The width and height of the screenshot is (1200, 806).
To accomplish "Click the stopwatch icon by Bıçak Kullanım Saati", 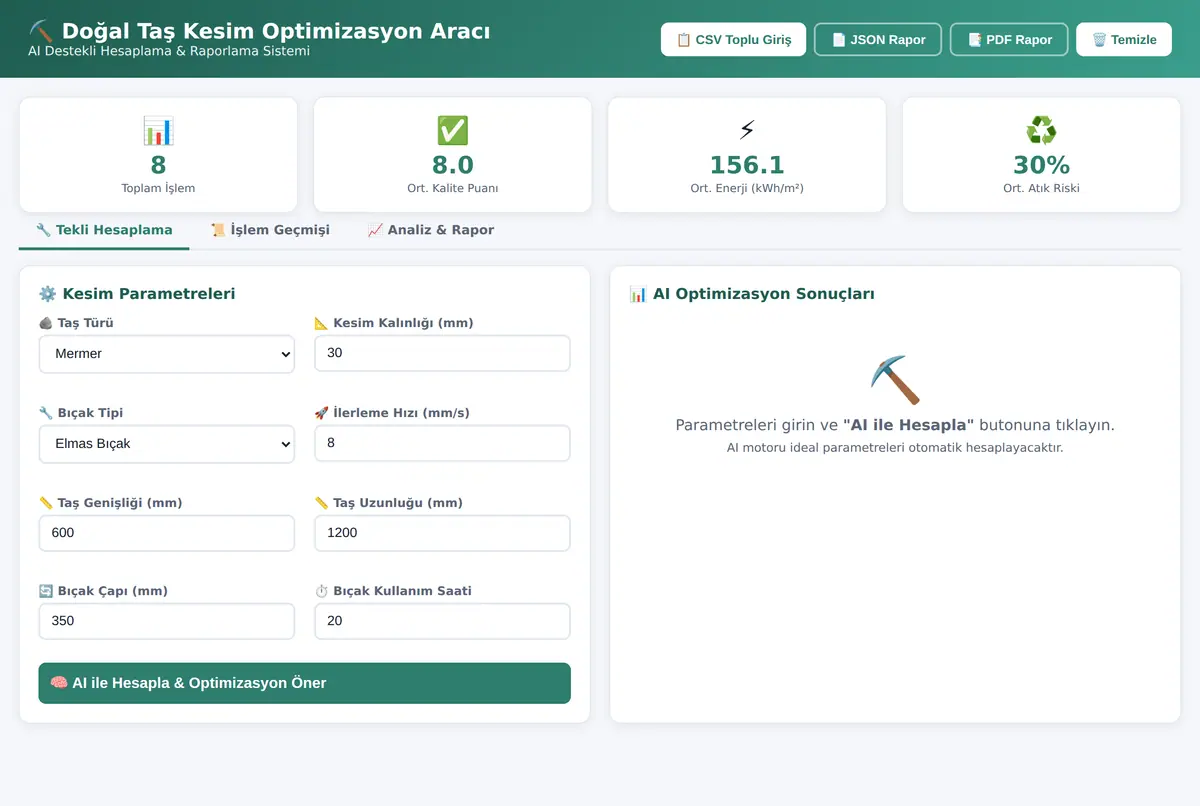I will pyautogui.click(x=321, y=591).
